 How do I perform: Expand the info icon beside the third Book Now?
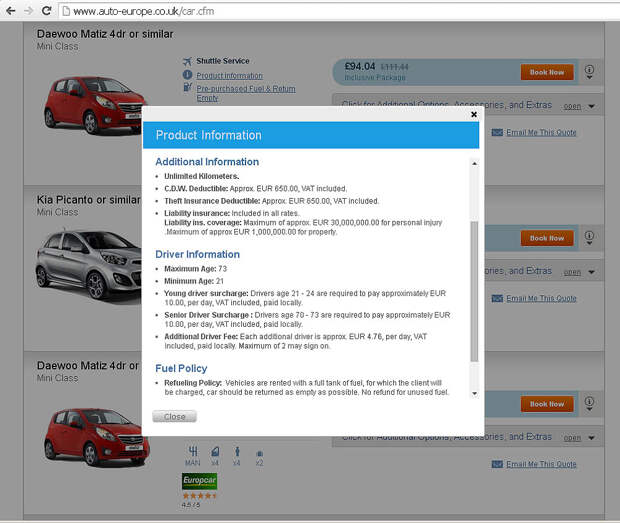point(589,404)
